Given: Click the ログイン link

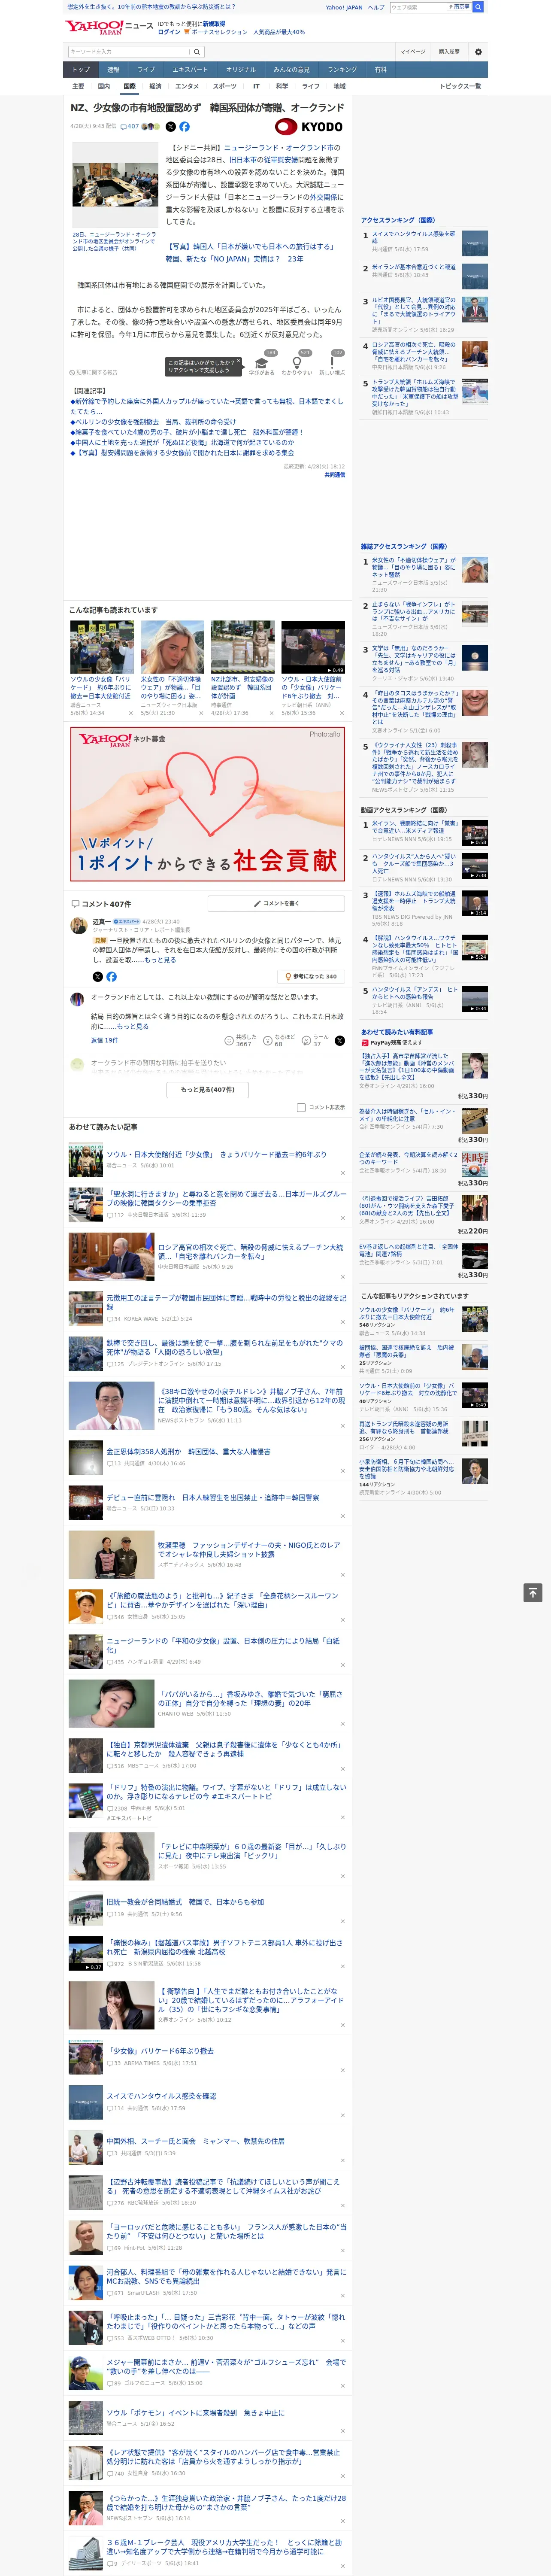Looking at the screenshot, I should click(x=169, y=32).
